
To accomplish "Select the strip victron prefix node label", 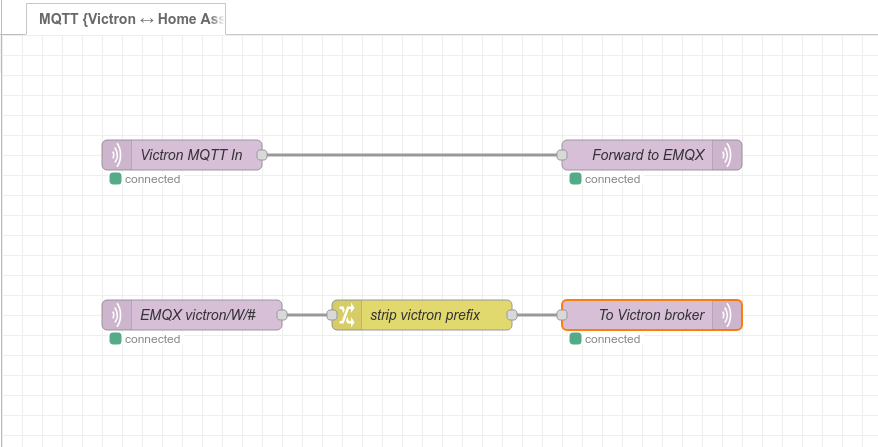I will tap(425, 315).
